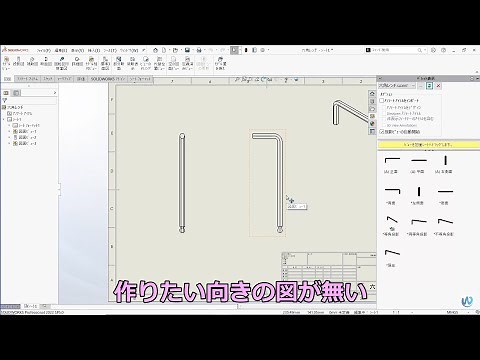Expand the 図面ビュー3 tree node
Viewport: 480px width, 360px height.
pos(9,143)
